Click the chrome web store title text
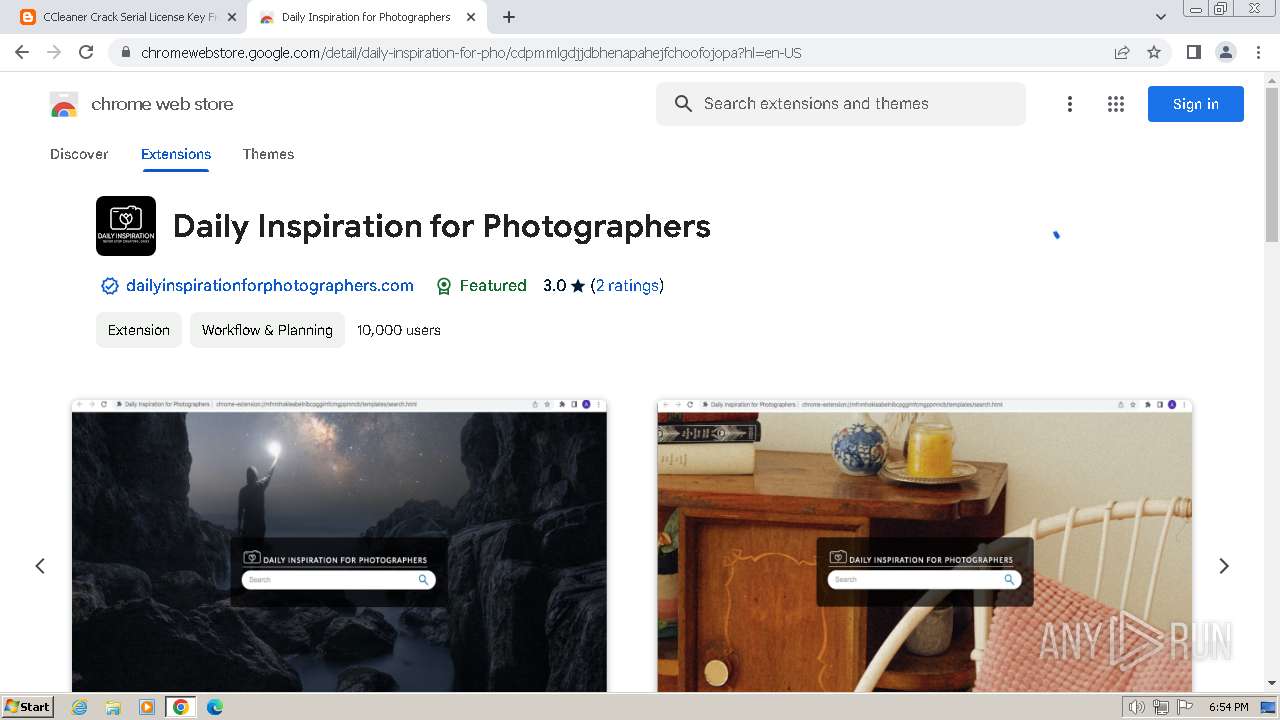1280x720 pixels. 162,104
